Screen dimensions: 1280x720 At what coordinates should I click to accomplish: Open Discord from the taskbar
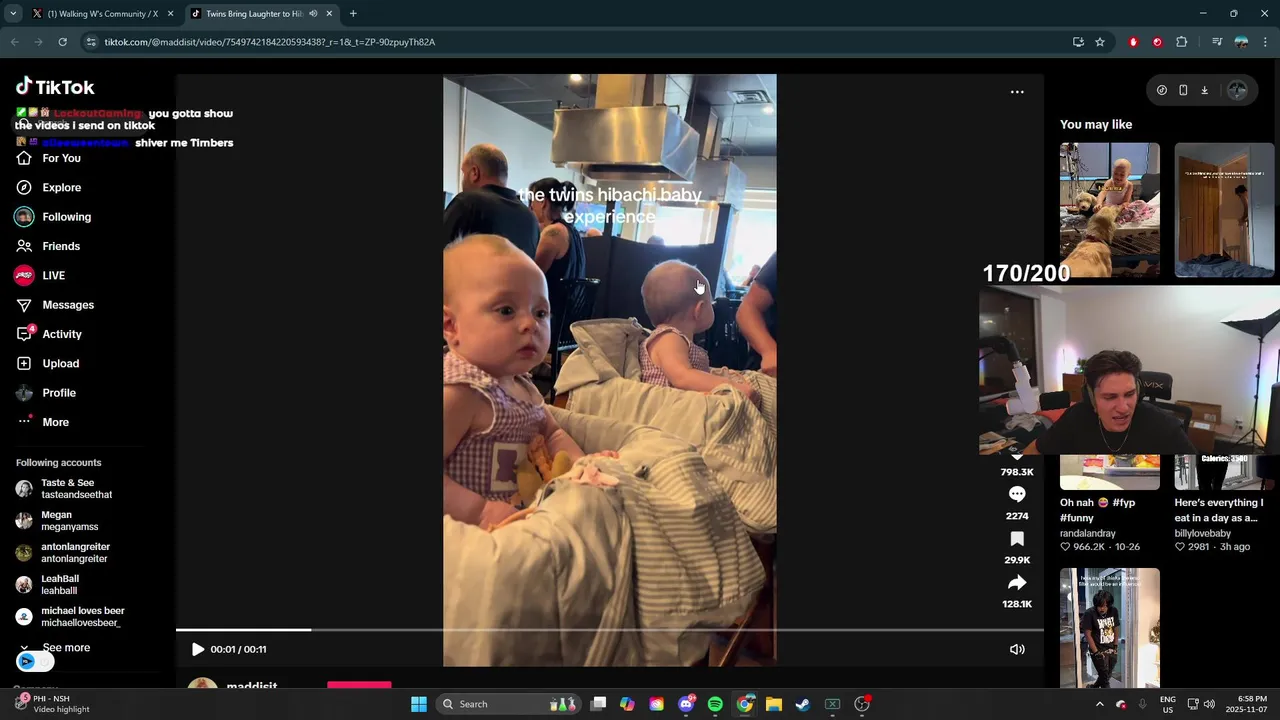pos(686,704)
